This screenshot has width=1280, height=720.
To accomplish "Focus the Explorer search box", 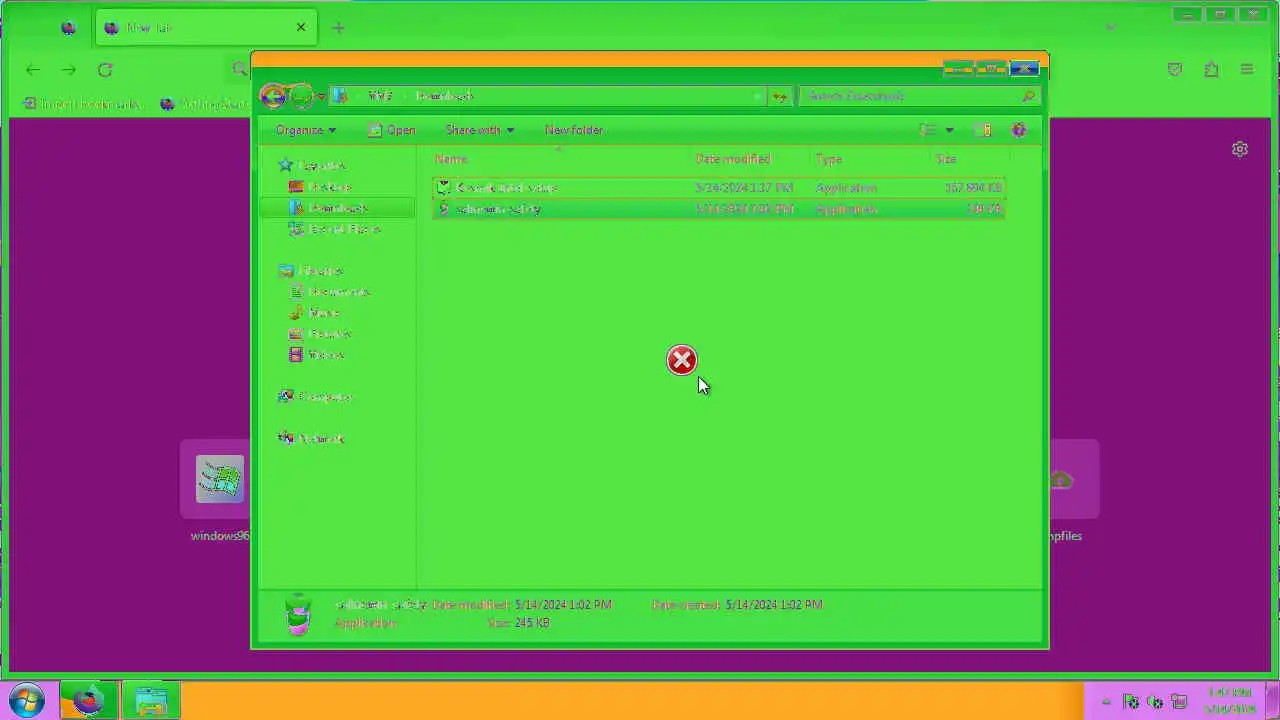I will 920,96.
